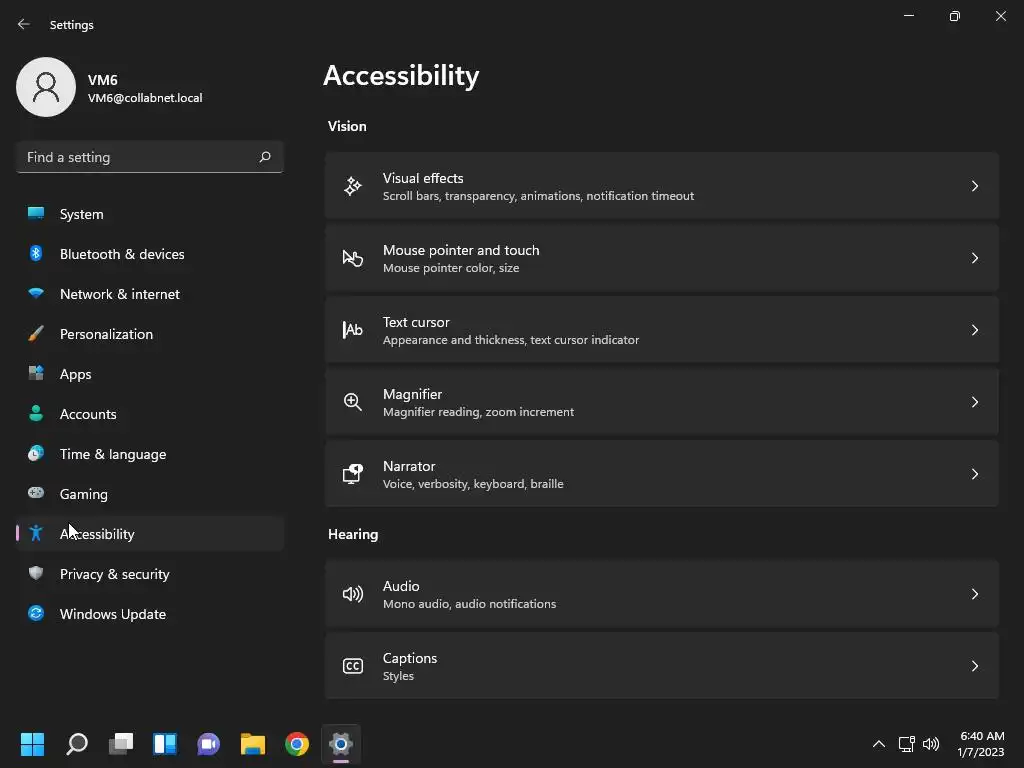Viewport: 1024px width, 768px height.
Task: Click the Captions CC icon
Action: [353, 666]
